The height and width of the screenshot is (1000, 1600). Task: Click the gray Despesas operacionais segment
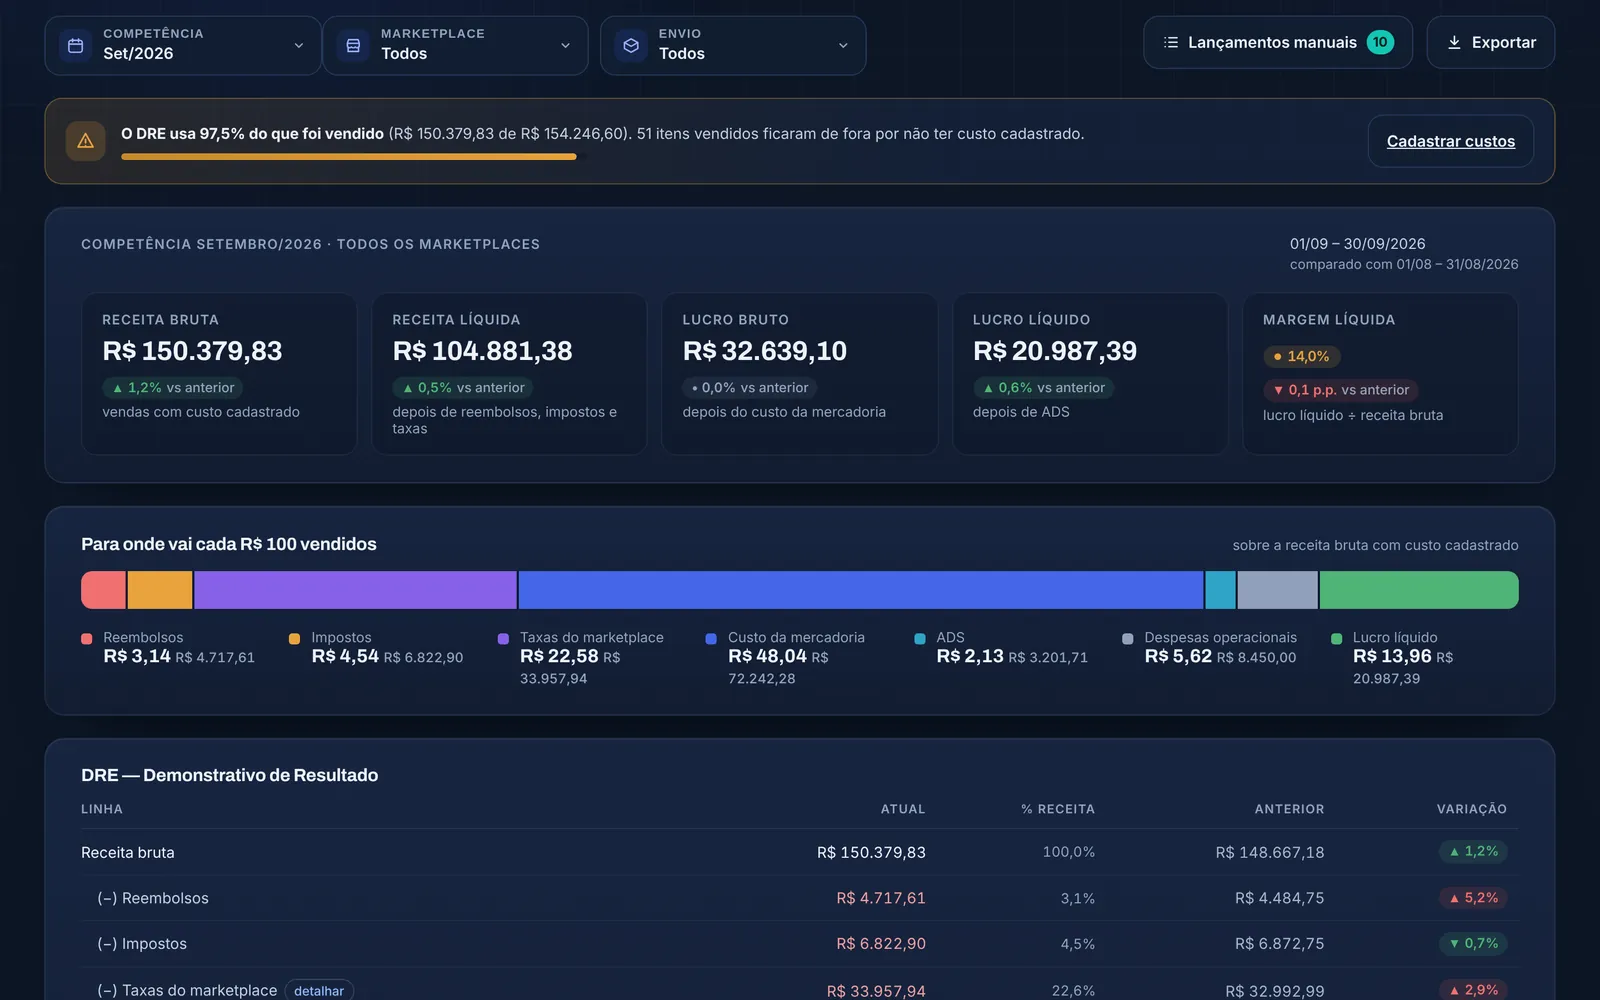coord(1278,590)
